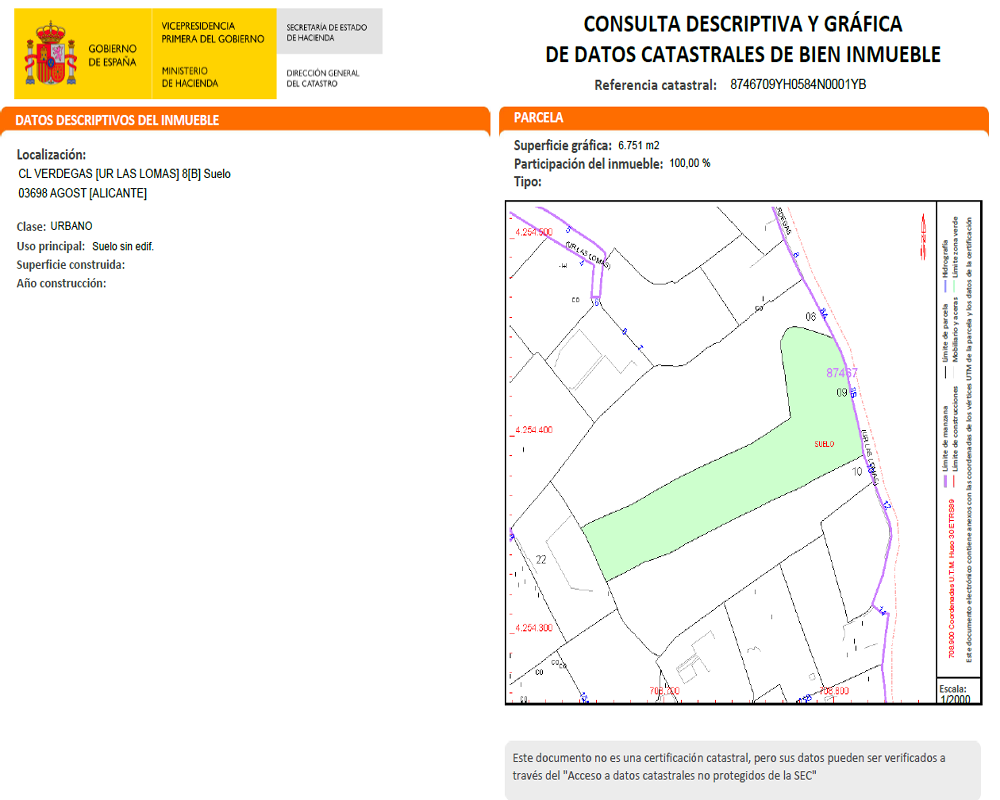The height and width of the screenshot is (800, 1000).
Task: Click the '(UR LAS LOMAS)' street label top-left of map
Action: coord(588,255)
